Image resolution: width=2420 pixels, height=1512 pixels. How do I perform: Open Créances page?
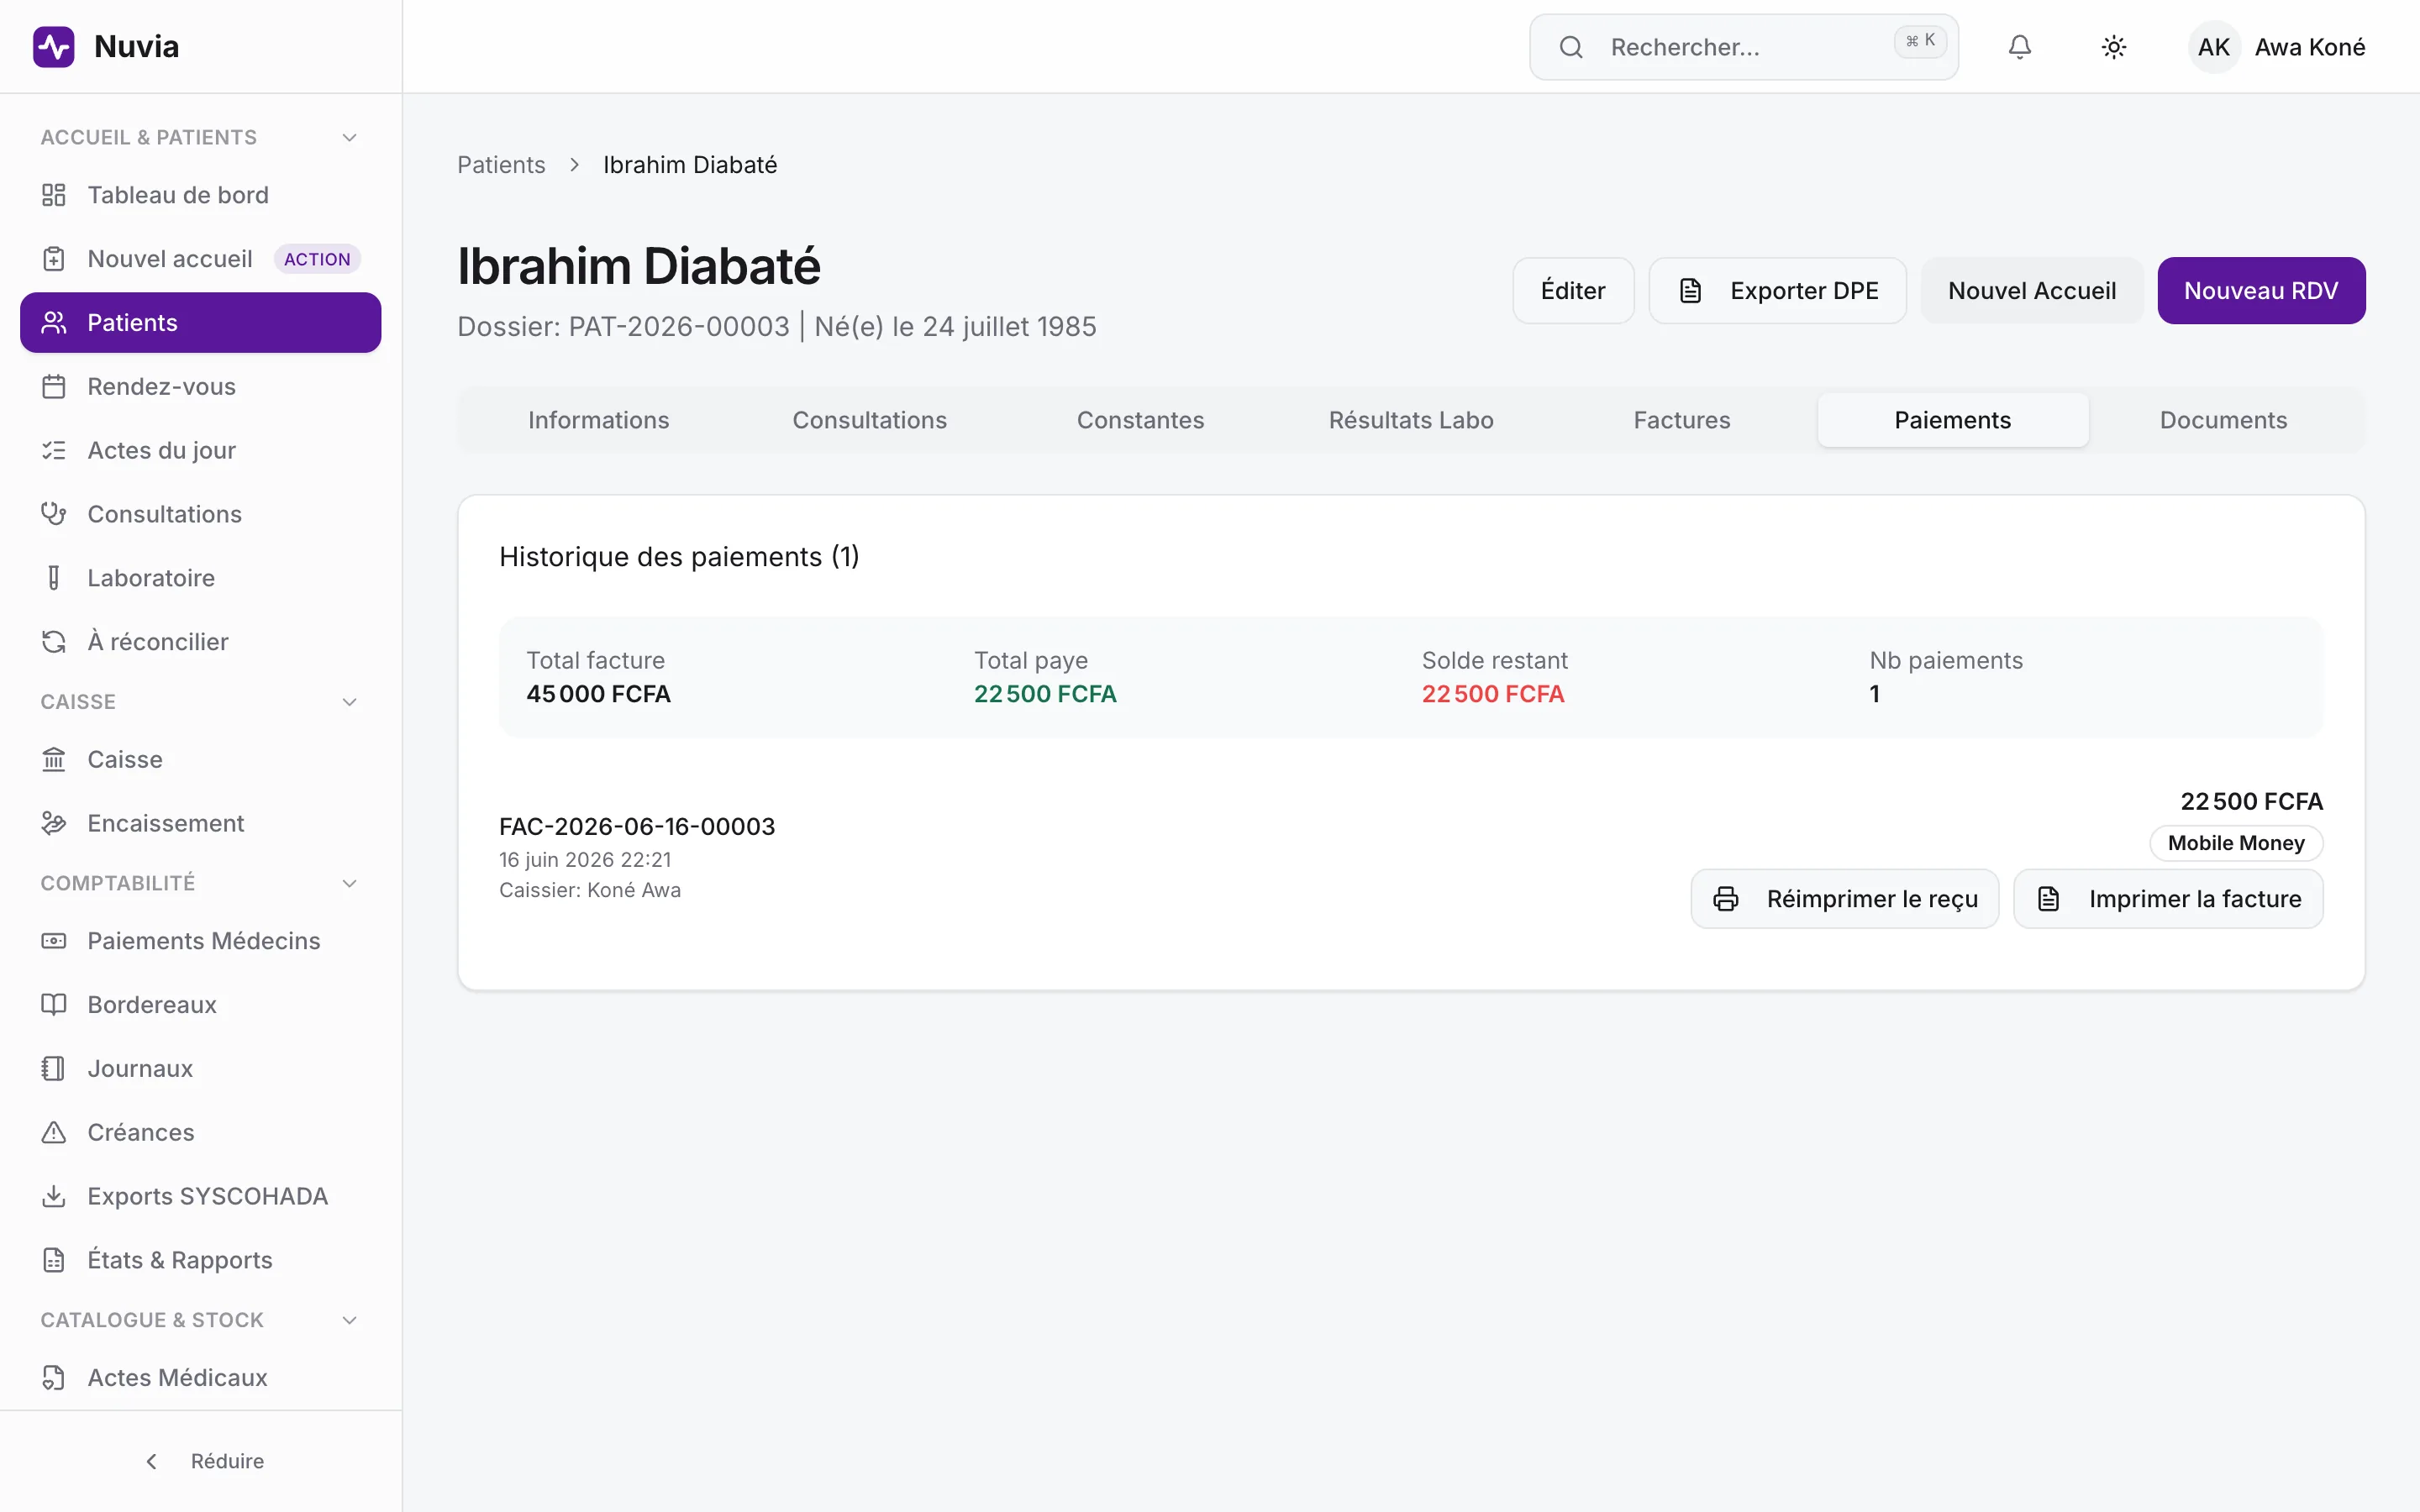pyautogui.click(x=200, y=1133)
